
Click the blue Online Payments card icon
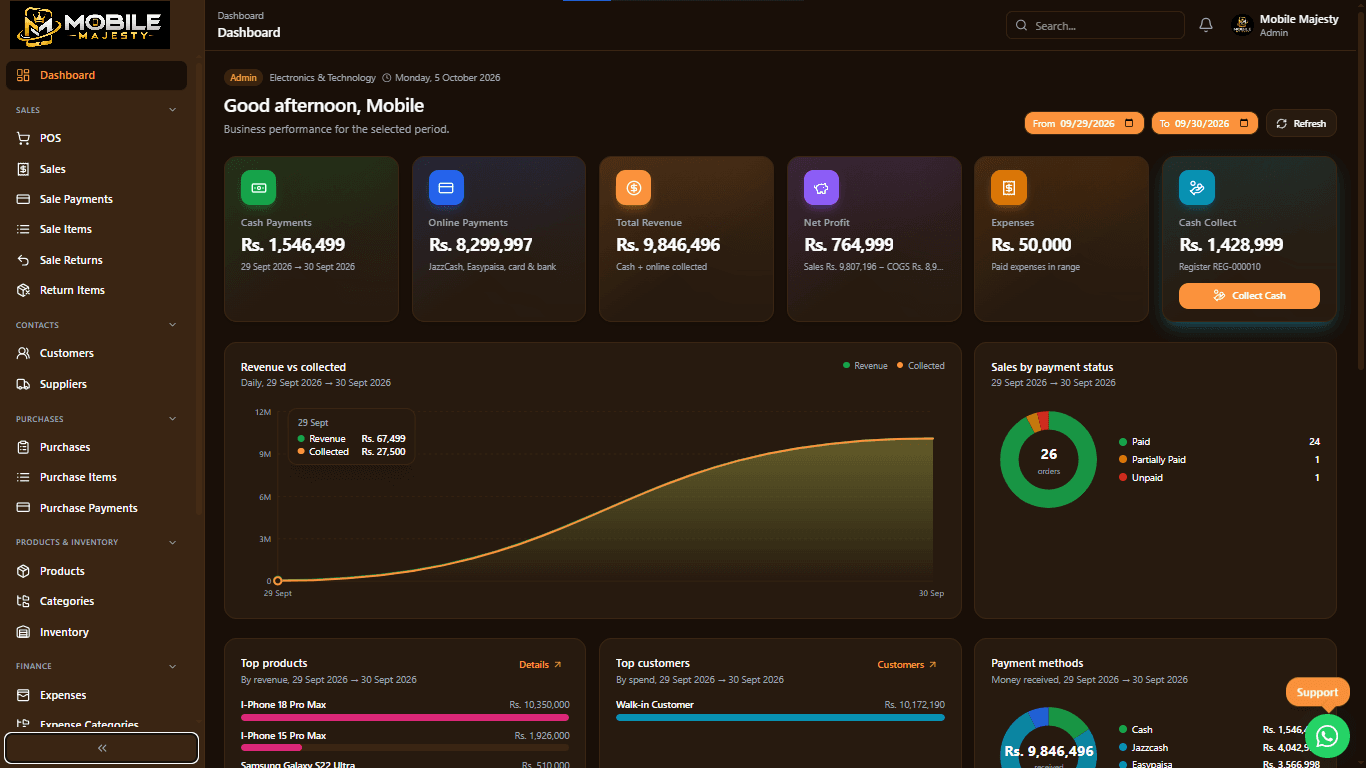446,188
